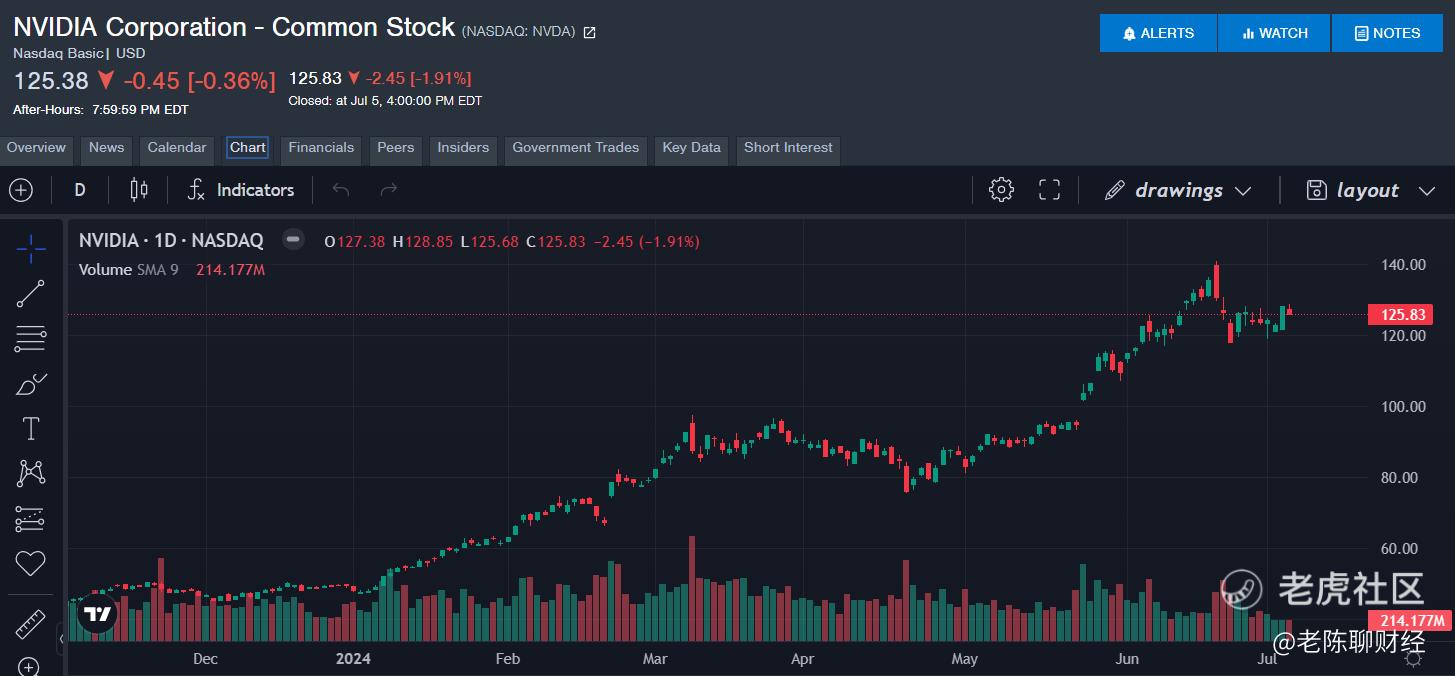The width and height of the screenshot is (1455, 676).
Task: Select the ruler measure tool
Action: click(x=30, y=625)
